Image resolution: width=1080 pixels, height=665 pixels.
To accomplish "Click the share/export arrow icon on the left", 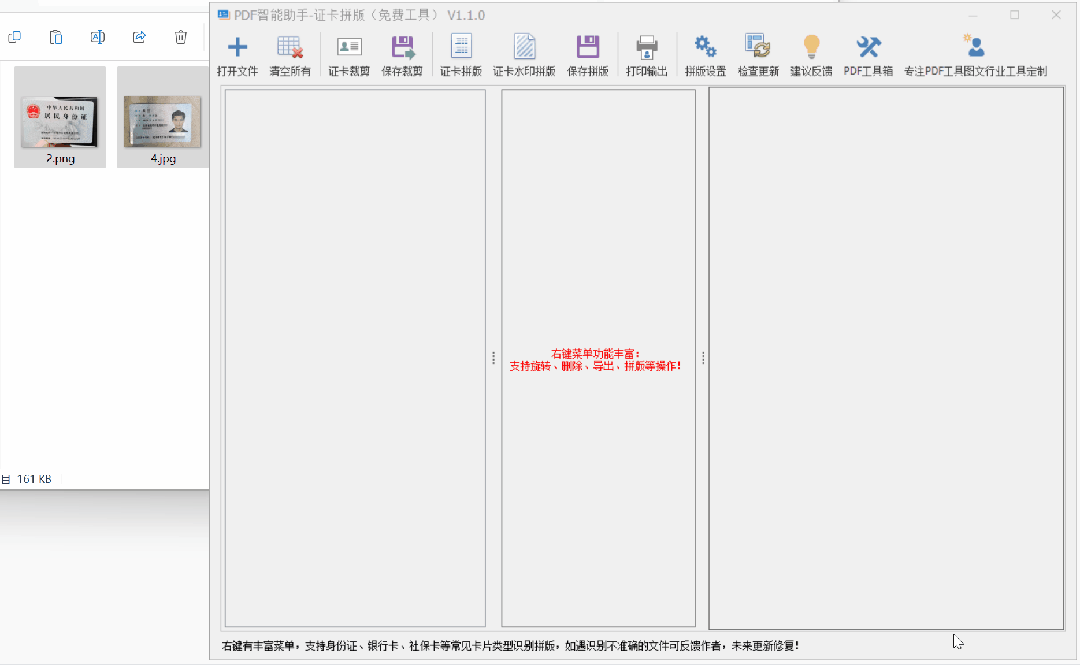I will pyautogui.click(x=139, y=36).
